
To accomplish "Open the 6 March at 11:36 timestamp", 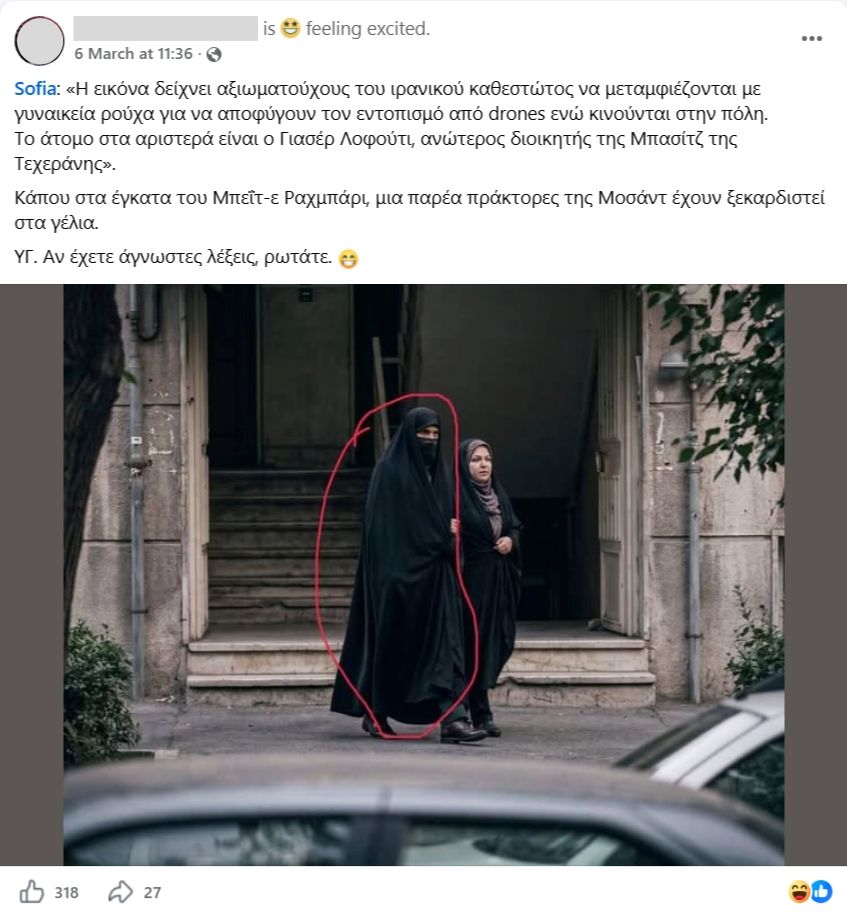I will click(x=134, y=54).
